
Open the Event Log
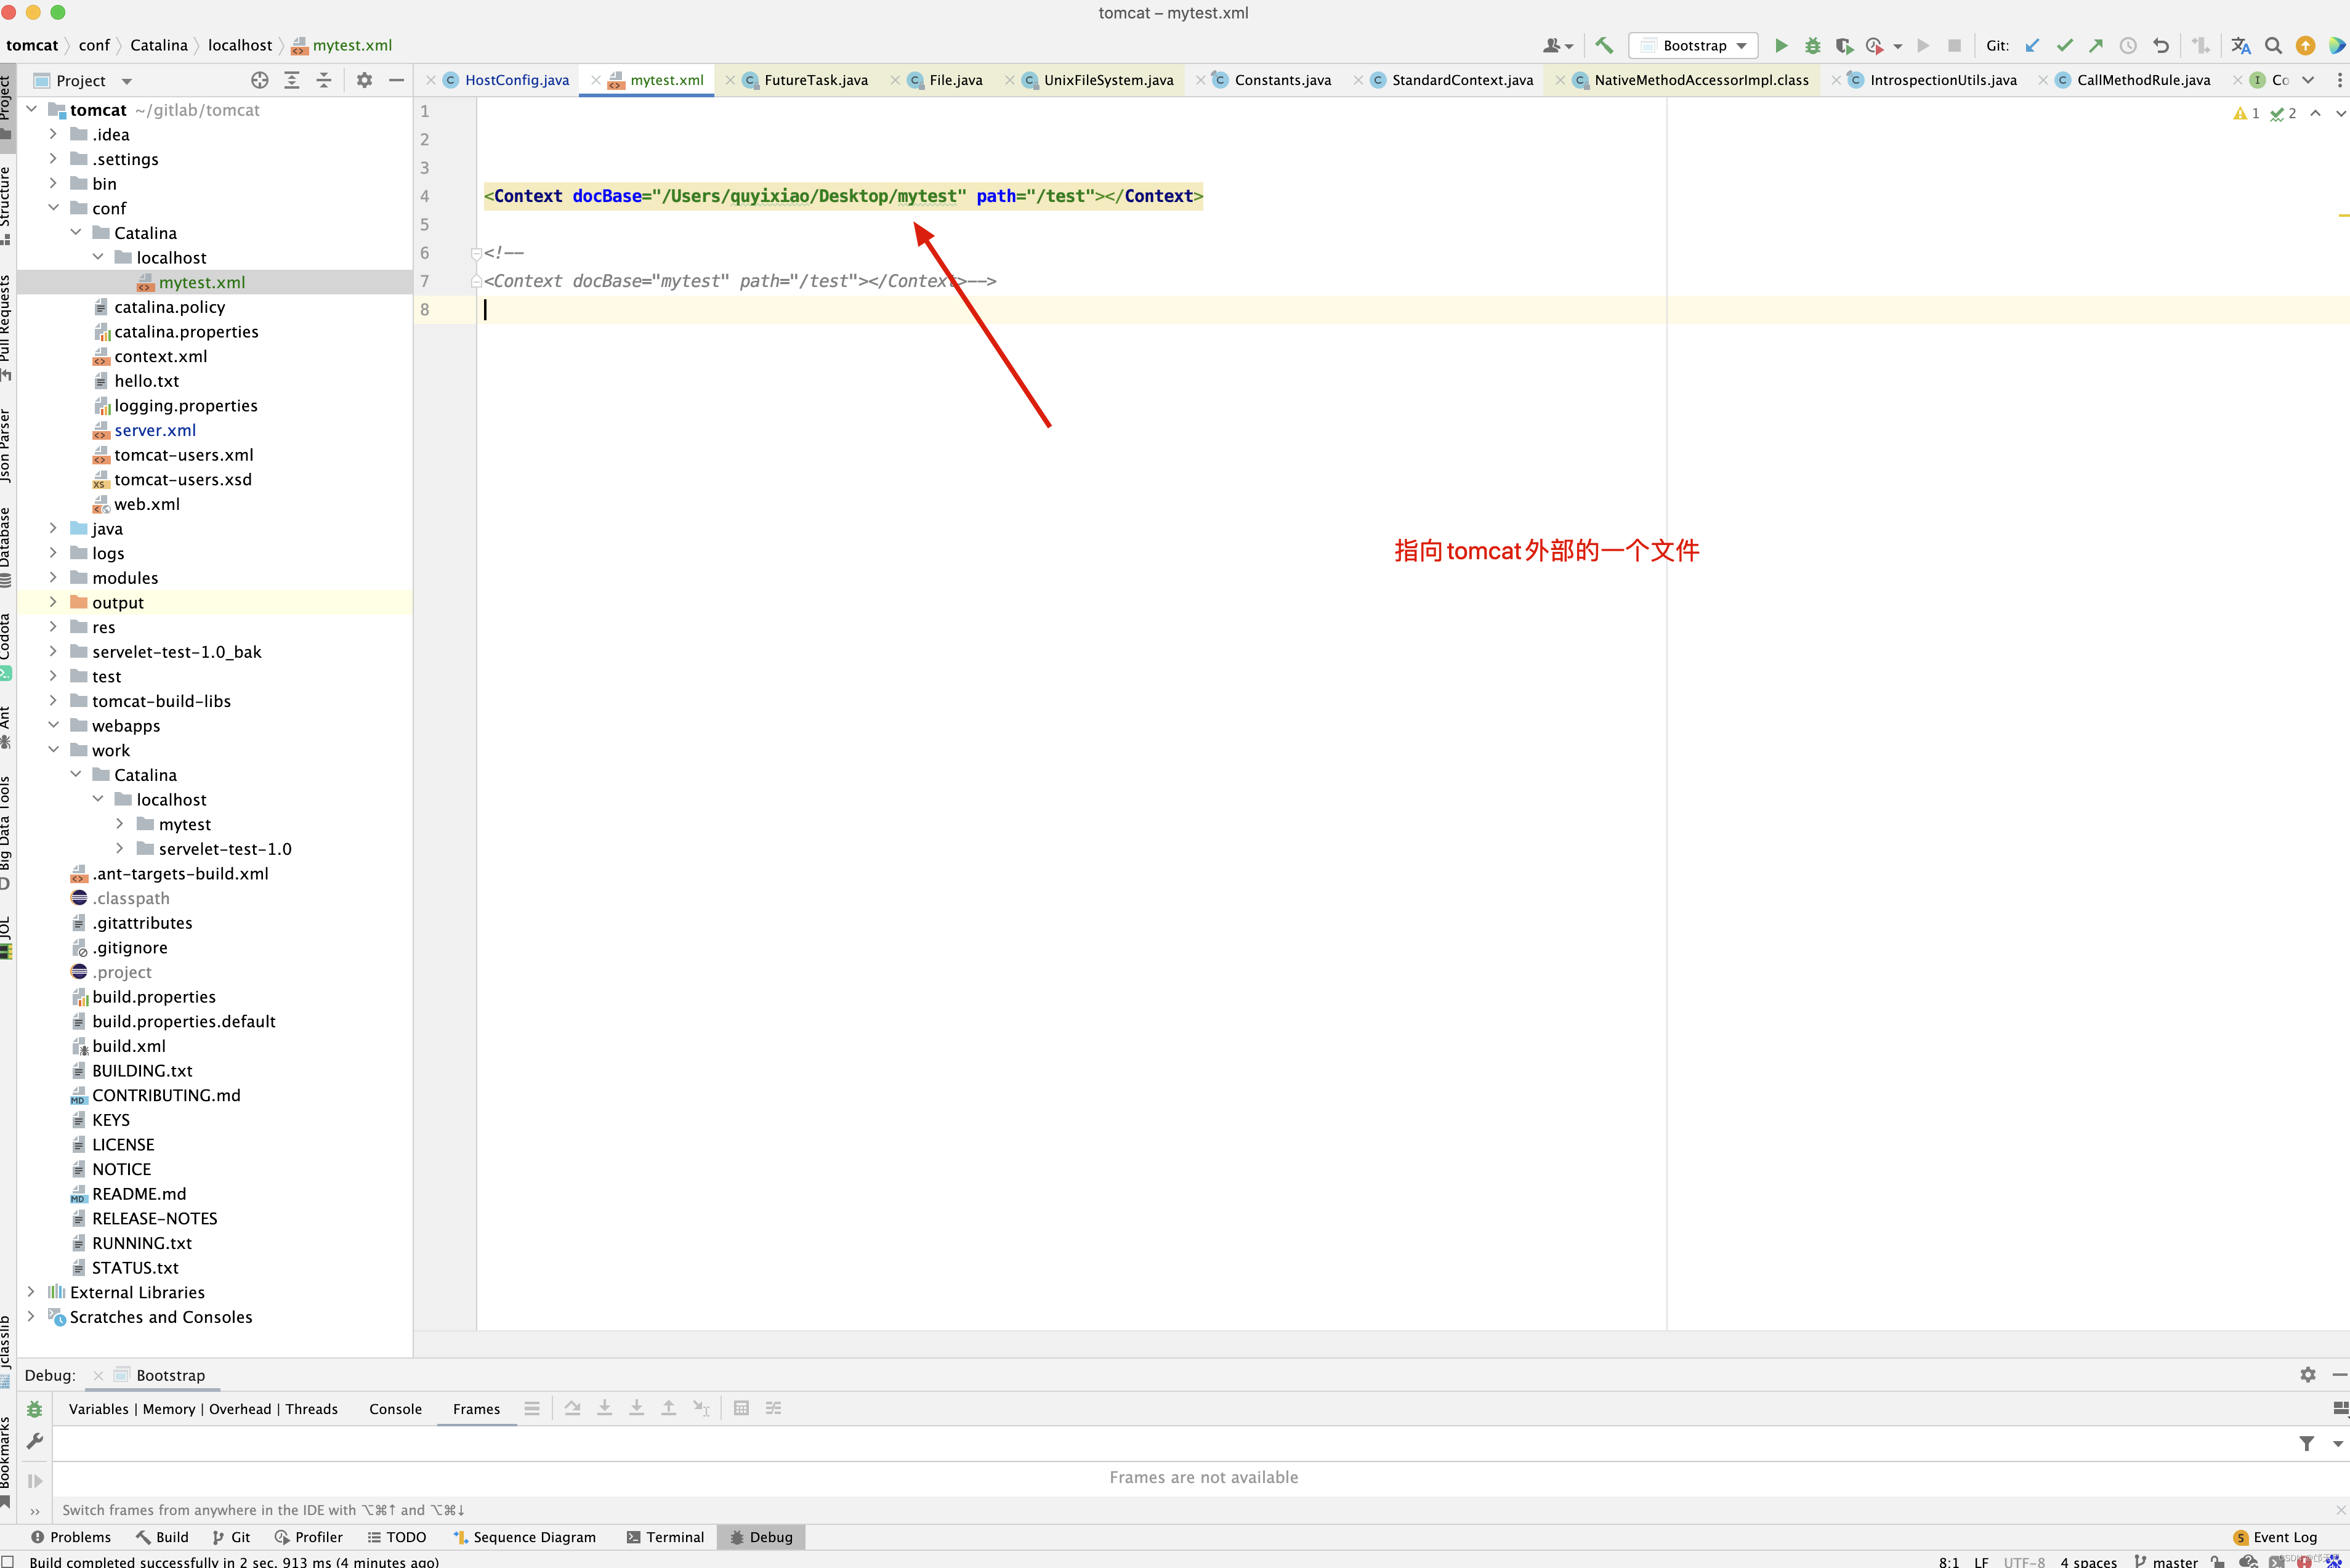[x=2275, y=1537]
